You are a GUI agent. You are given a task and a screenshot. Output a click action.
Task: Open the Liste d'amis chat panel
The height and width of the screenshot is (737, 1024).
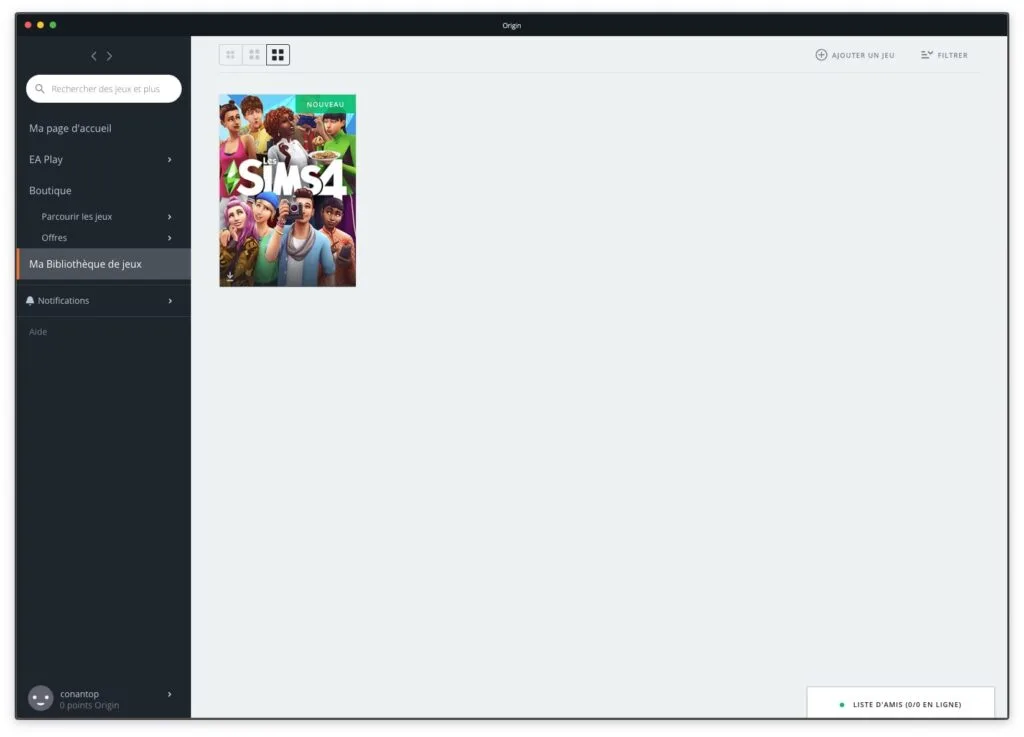[901, 704]
